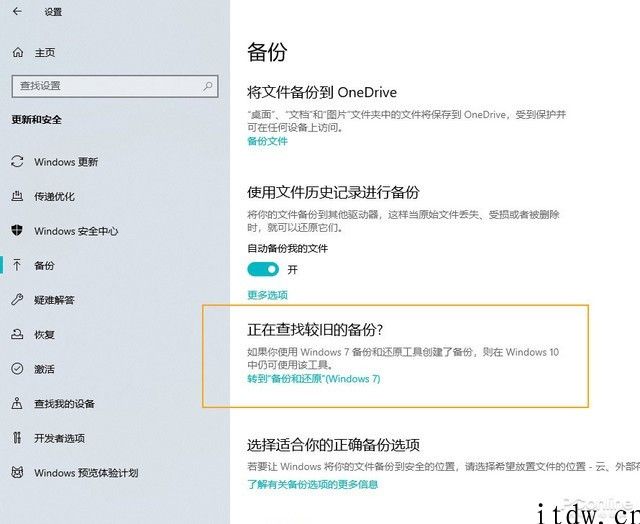Click the 查找我的设备 icon
640x524 pixels.
click(17, 404)
